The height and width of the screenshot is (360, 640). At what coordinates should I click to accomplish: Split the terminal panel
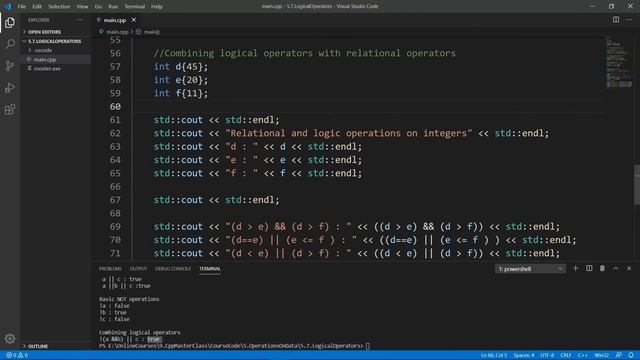point(589,268)
